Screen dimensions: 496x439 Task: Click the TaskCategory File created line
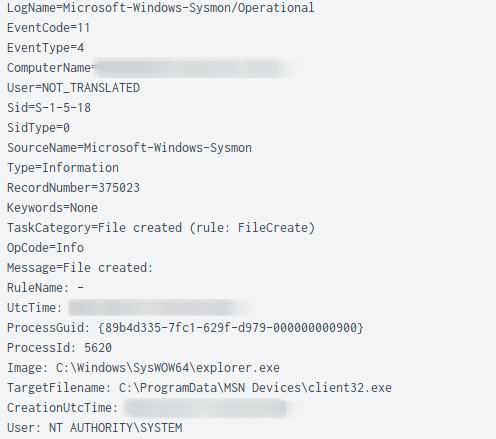pos(161,228)
